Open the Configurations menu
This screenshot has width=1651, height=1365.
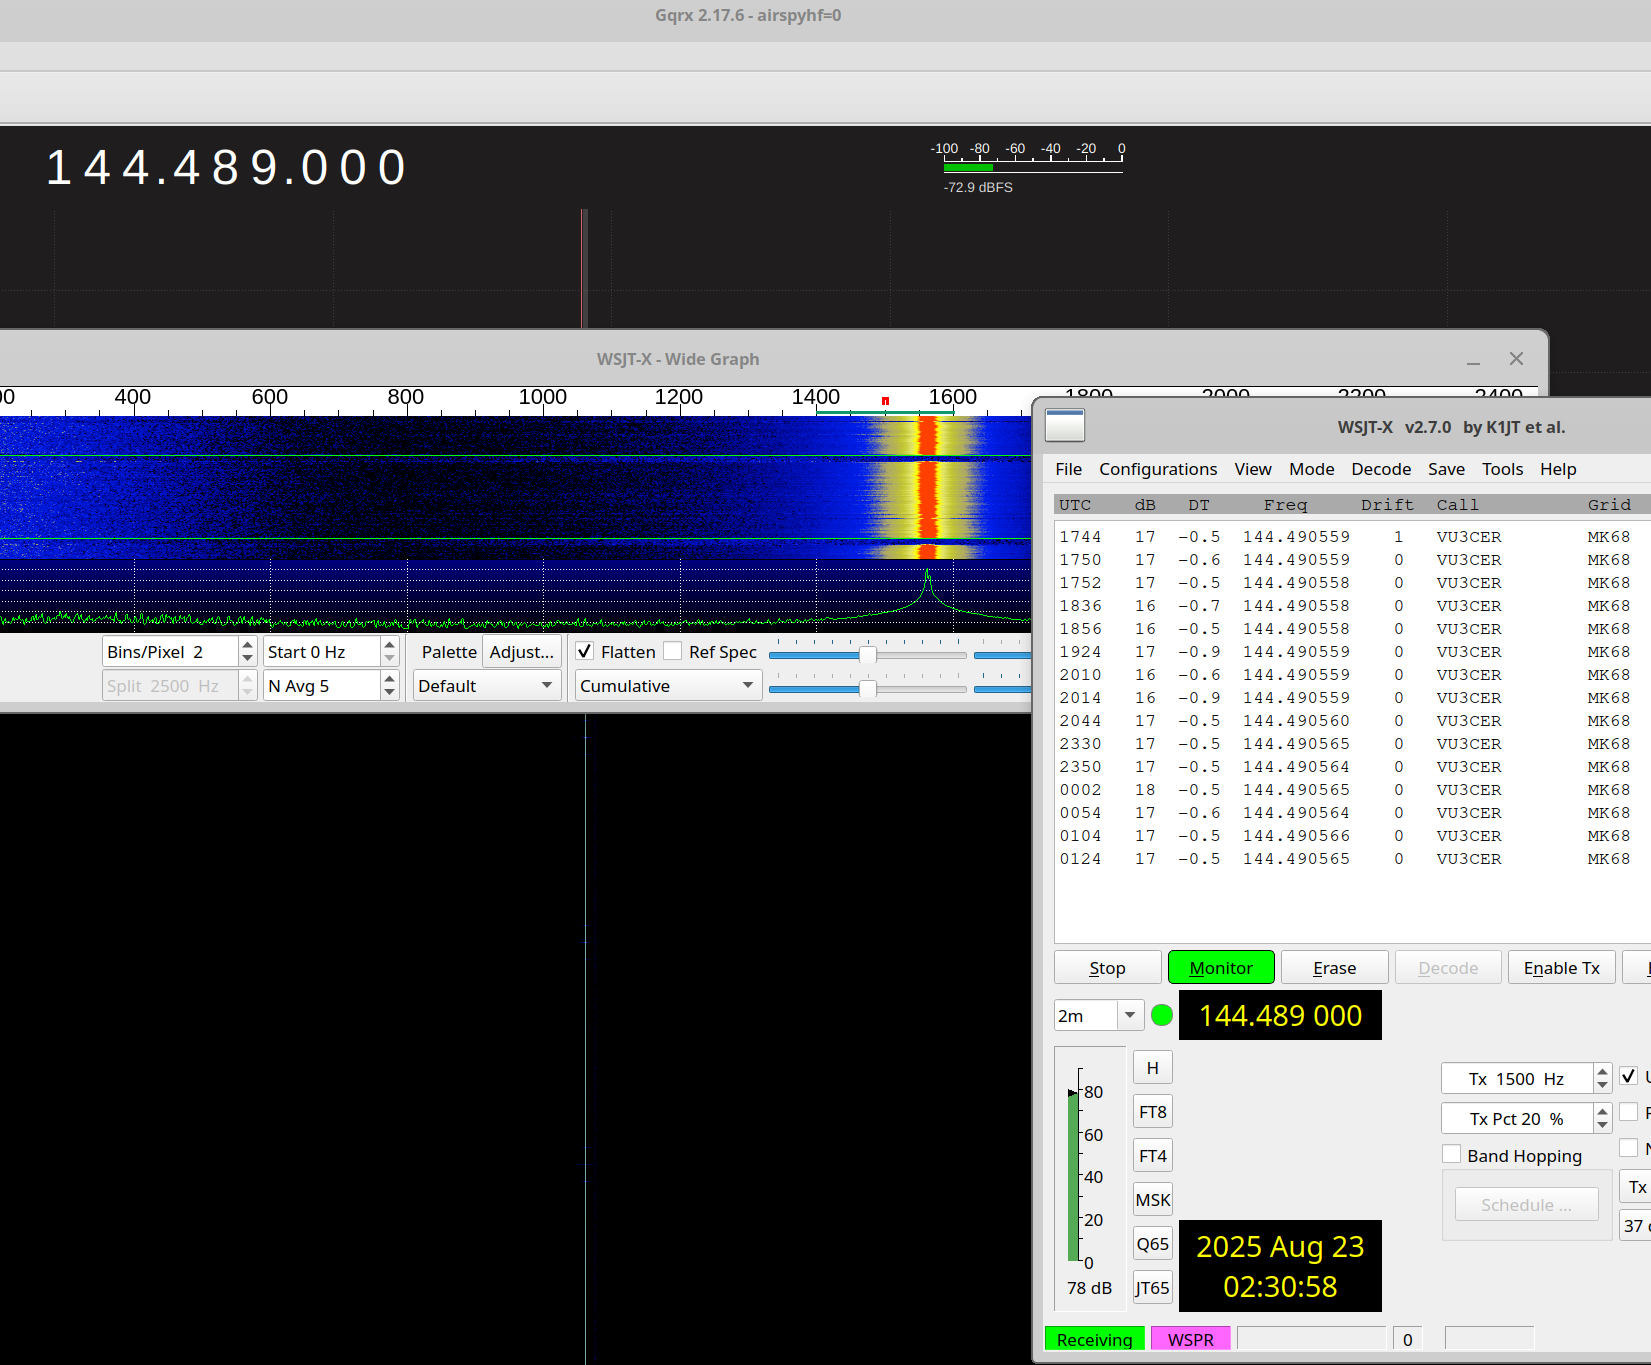coord(1158,469)
